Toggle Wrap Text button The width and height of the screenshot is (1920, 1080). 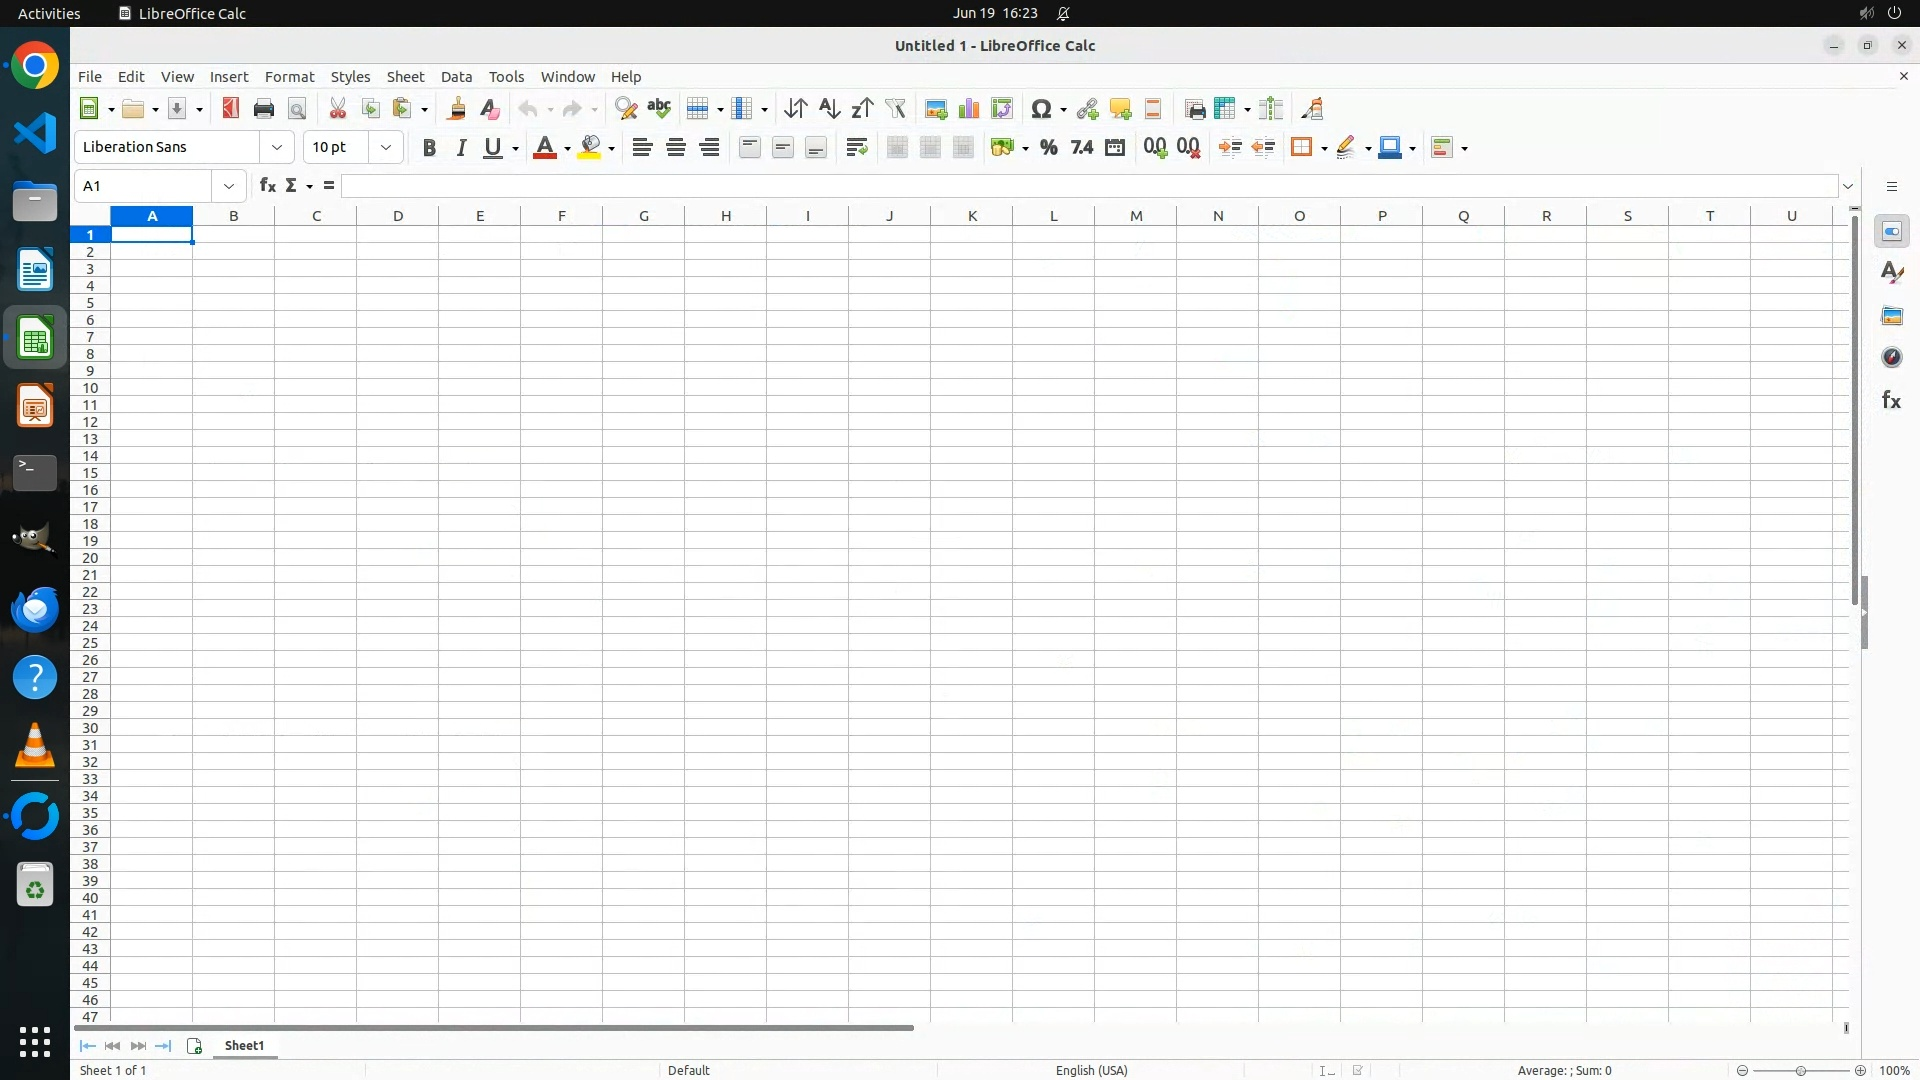pos(856,148)
